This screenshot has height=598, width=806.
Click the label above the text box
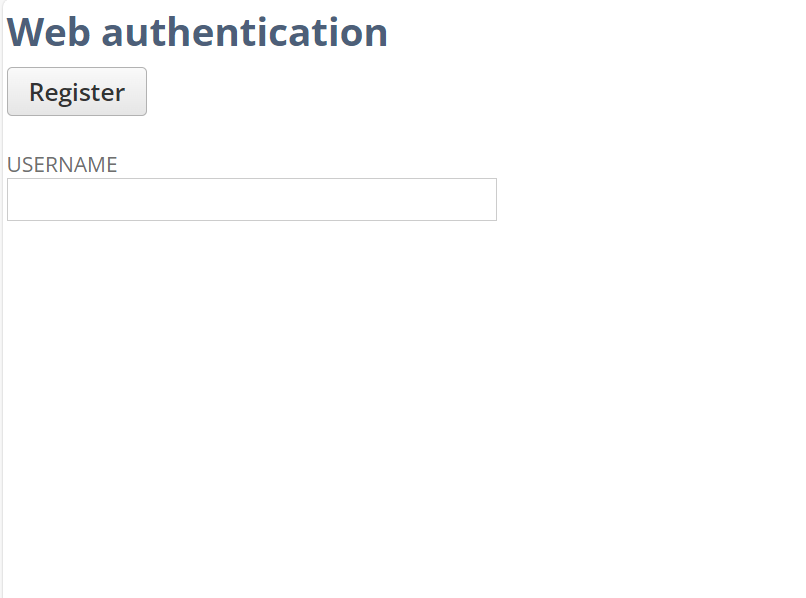pyautogui.click(x=62, y=165)
